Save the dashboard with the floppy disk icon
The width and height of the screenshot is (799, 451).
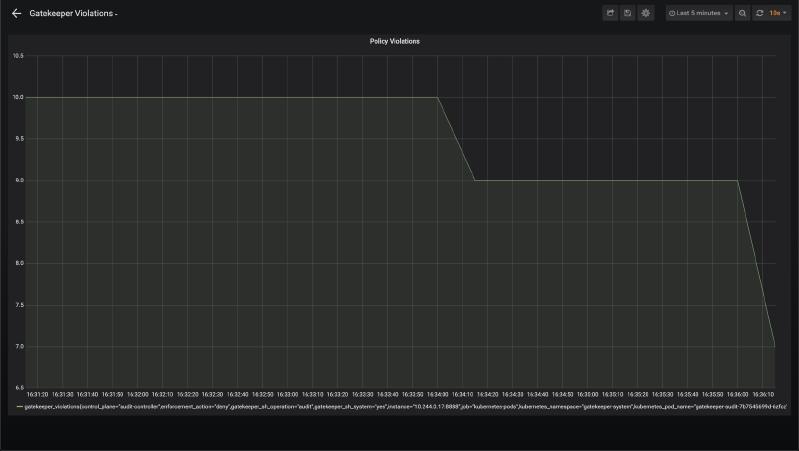627,13
